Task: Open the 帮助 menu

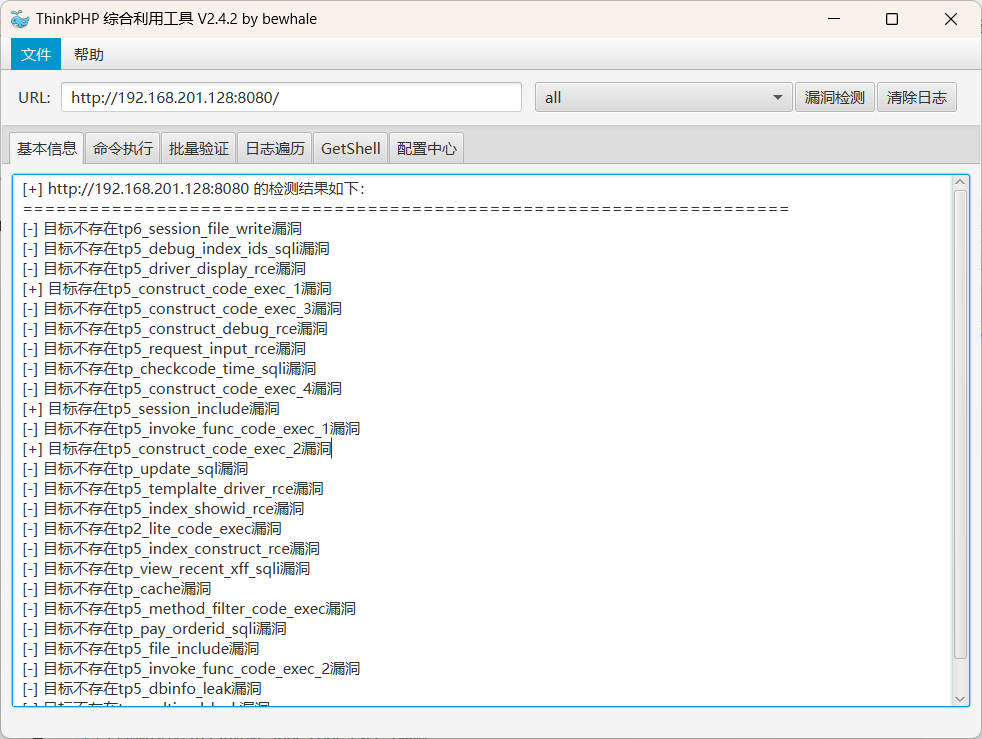Action: [x=89, y=54]
